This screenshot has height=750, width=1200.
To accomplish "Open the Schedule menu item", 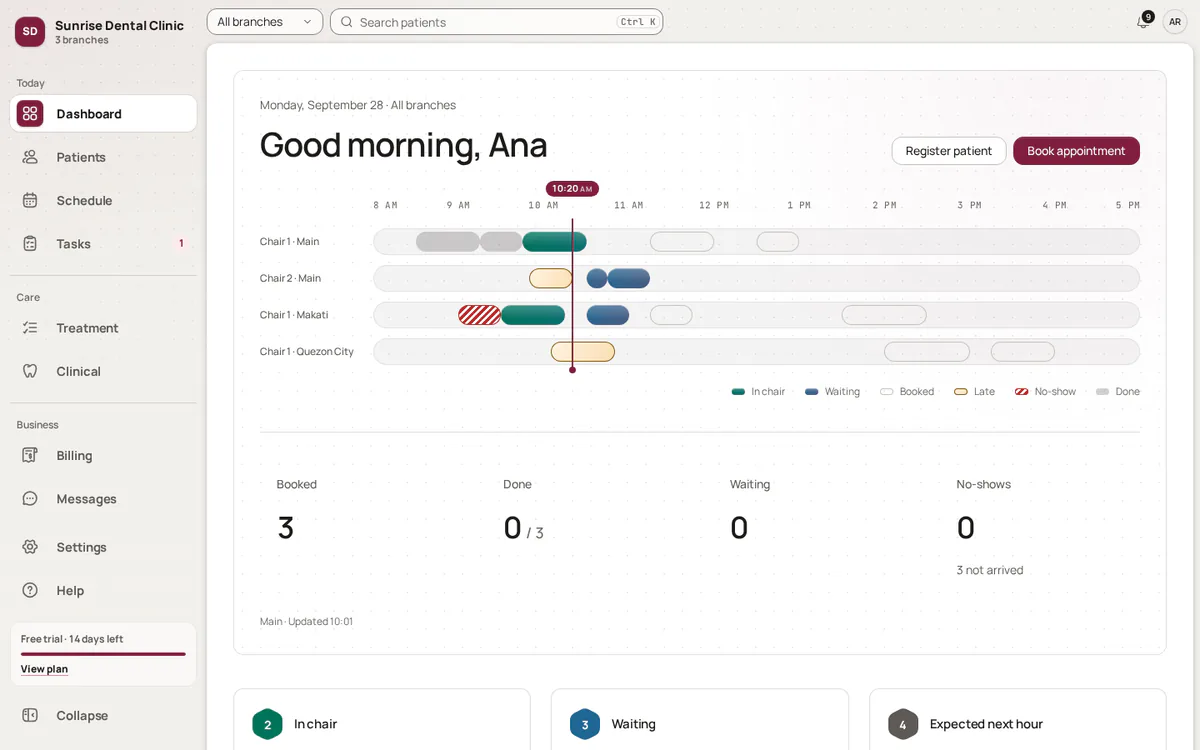I will (x=103, y=200).
